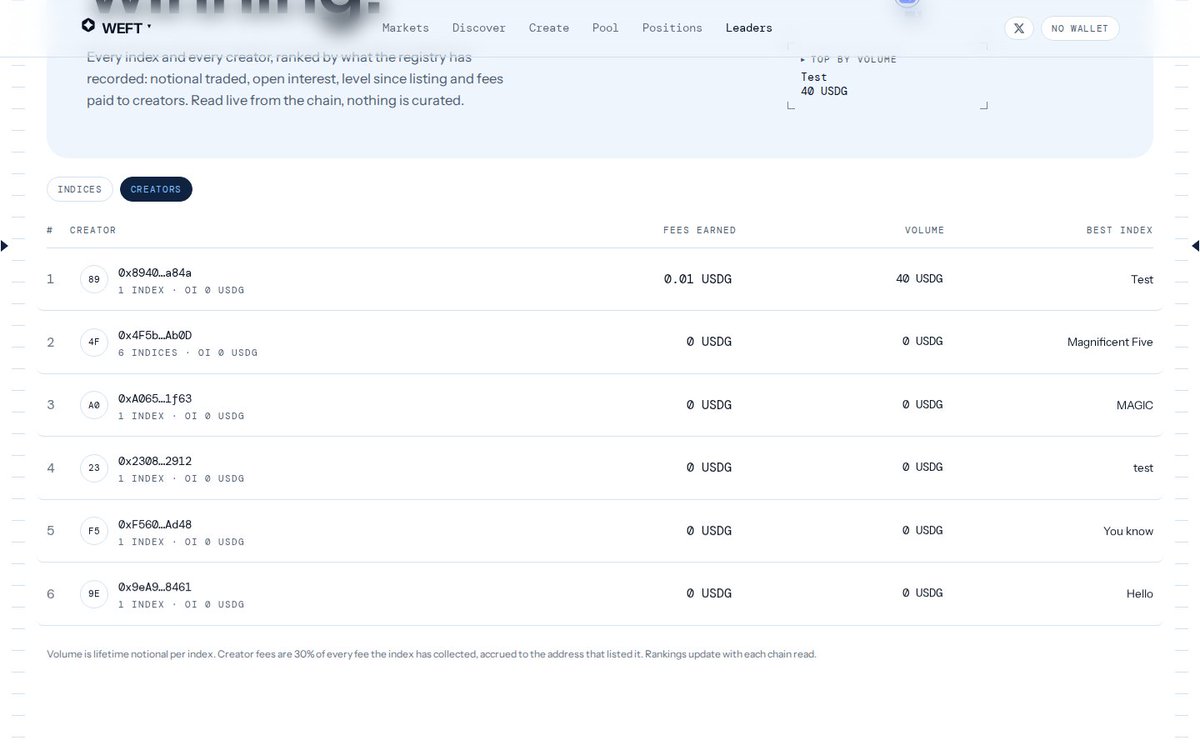The image size is (1200, 750).
Task: Open creator address 0xA065…1f63
Action: pos(155,398)
